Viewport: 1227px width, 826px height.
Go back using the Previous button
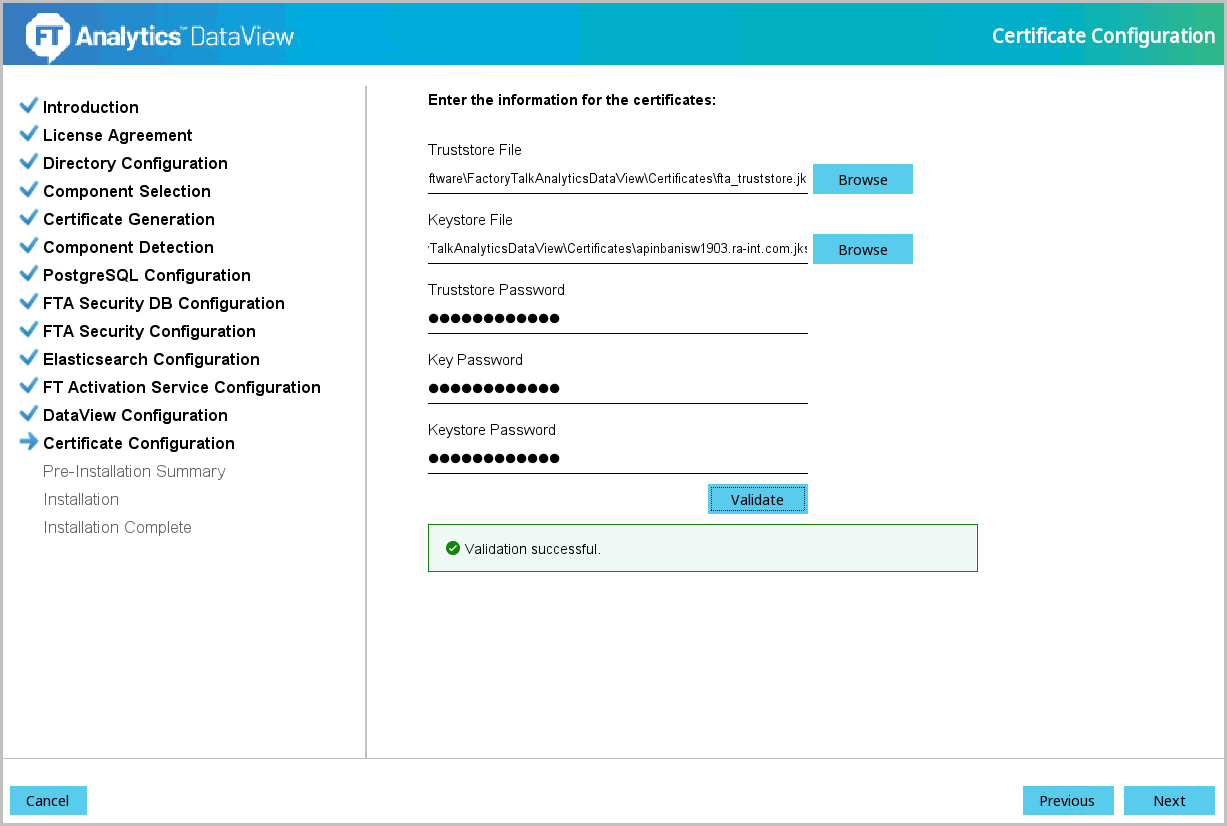pyautogui.click(x=1067, y=800)
